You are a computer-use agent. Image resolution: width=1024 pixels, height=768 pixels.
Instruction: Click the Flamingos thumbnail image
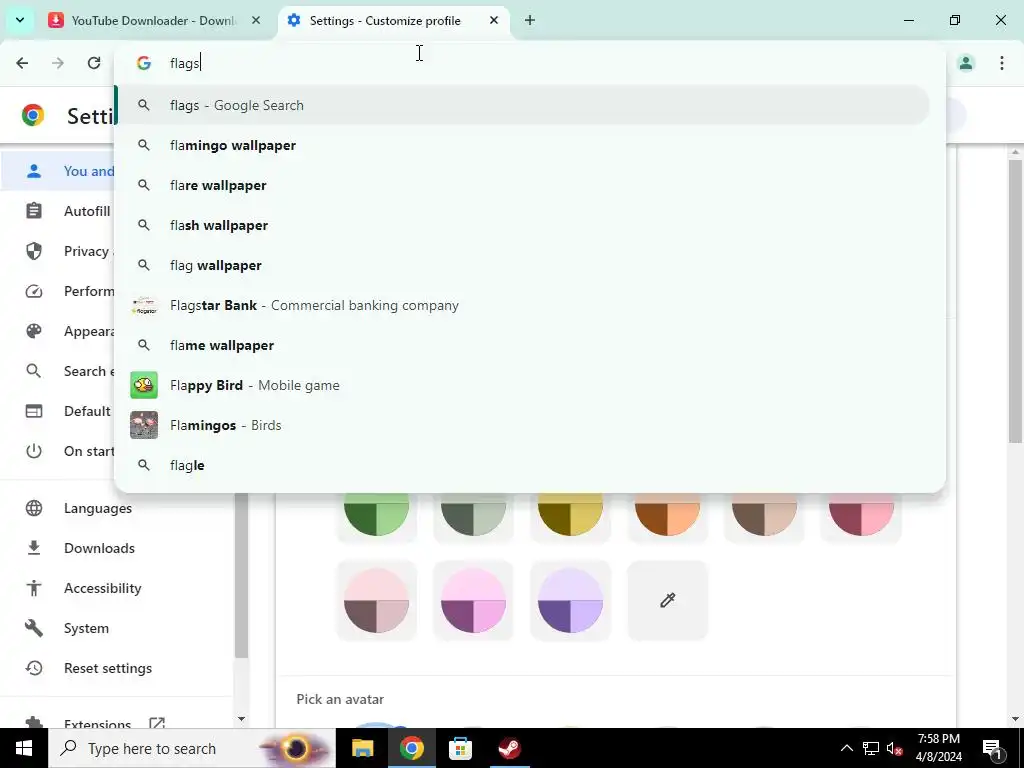point(144,425)
